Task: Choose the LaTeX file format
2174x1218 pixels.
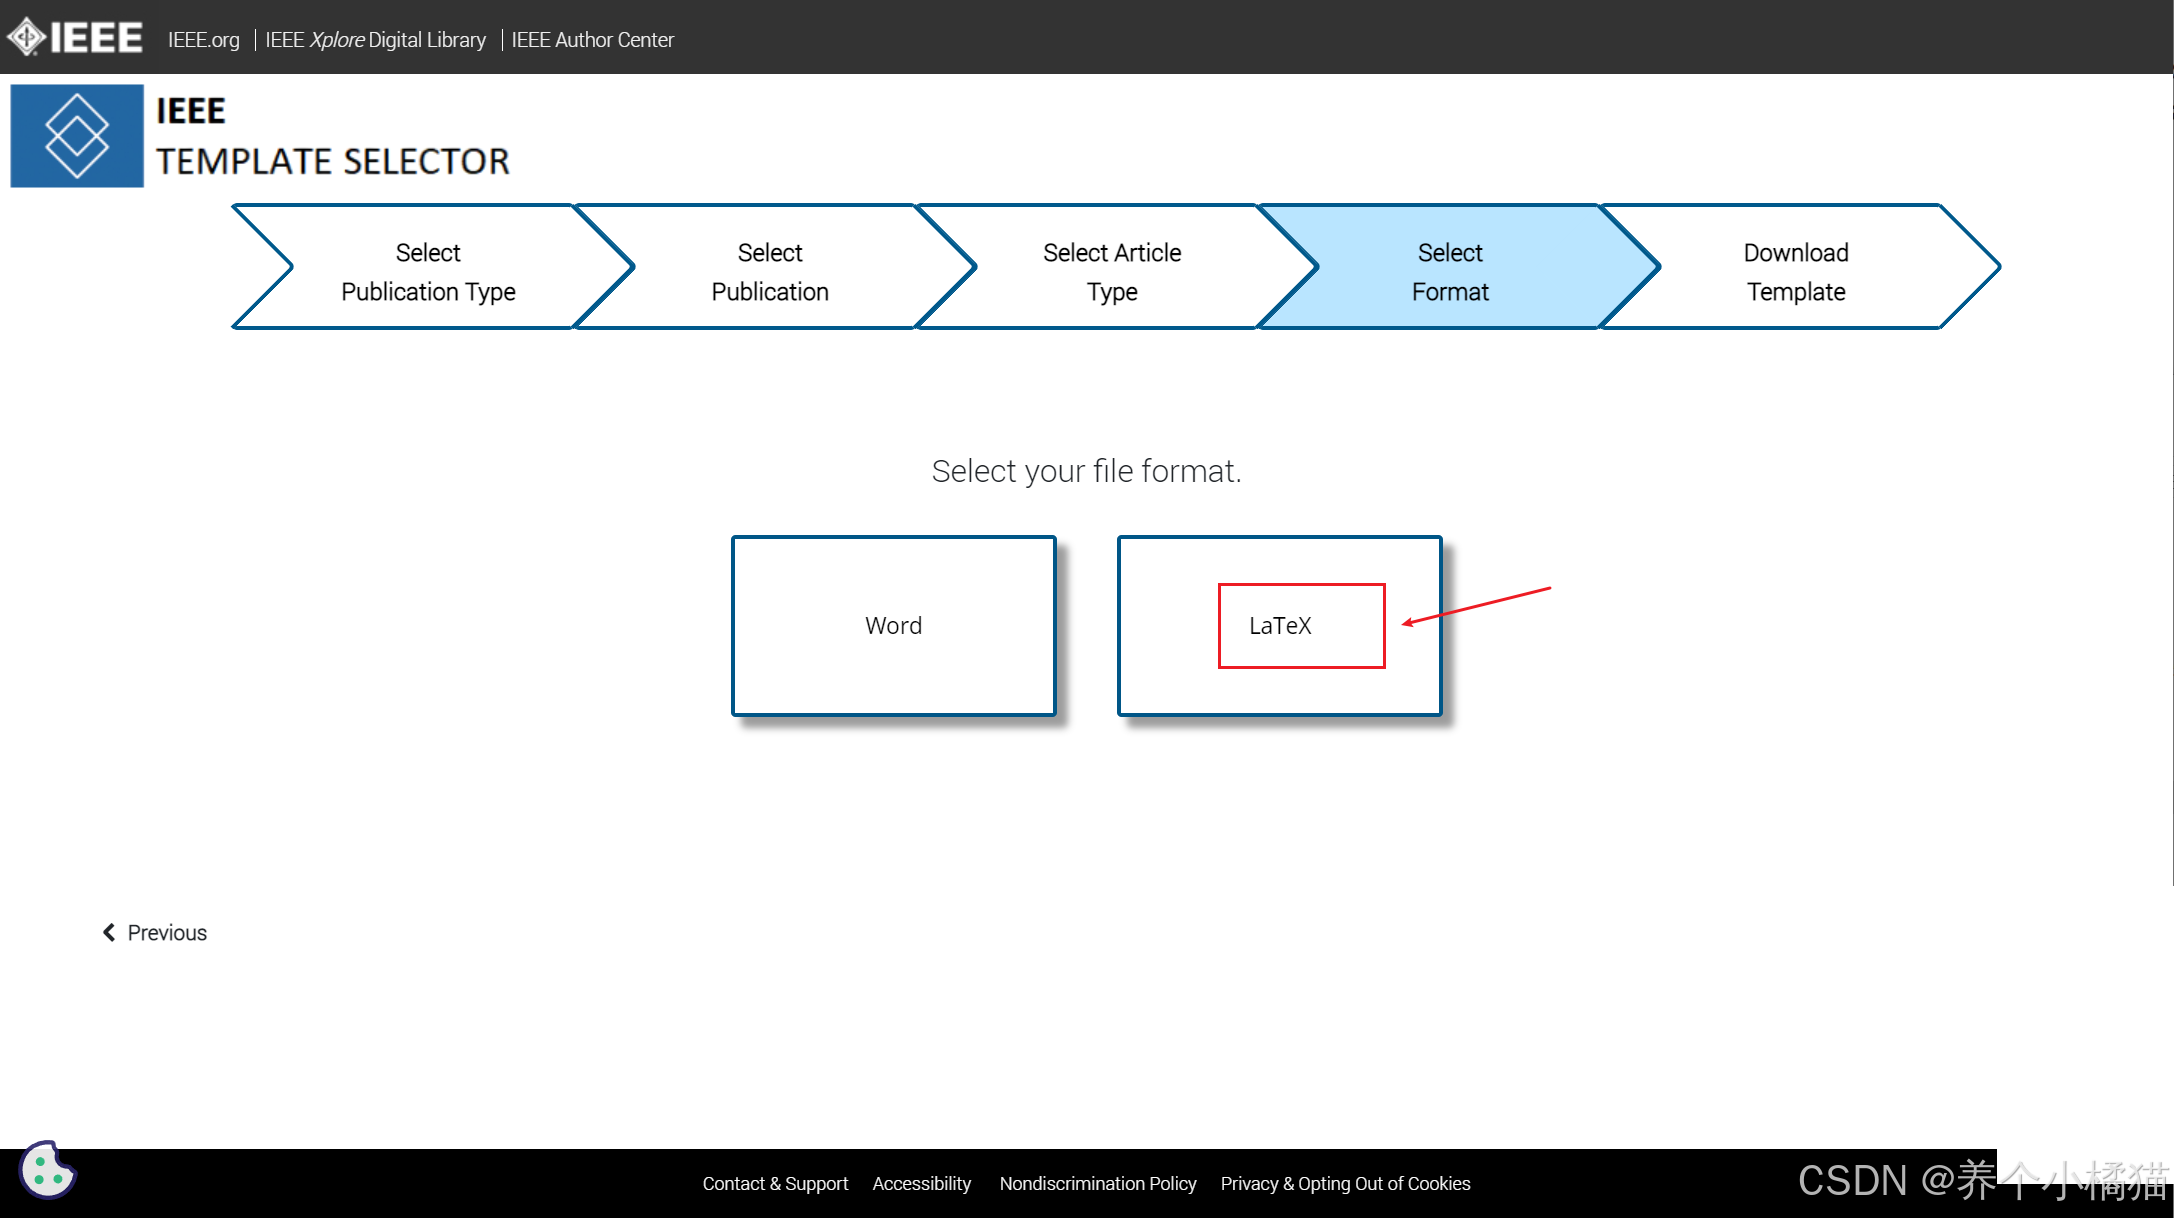Action: [1279, 625]
